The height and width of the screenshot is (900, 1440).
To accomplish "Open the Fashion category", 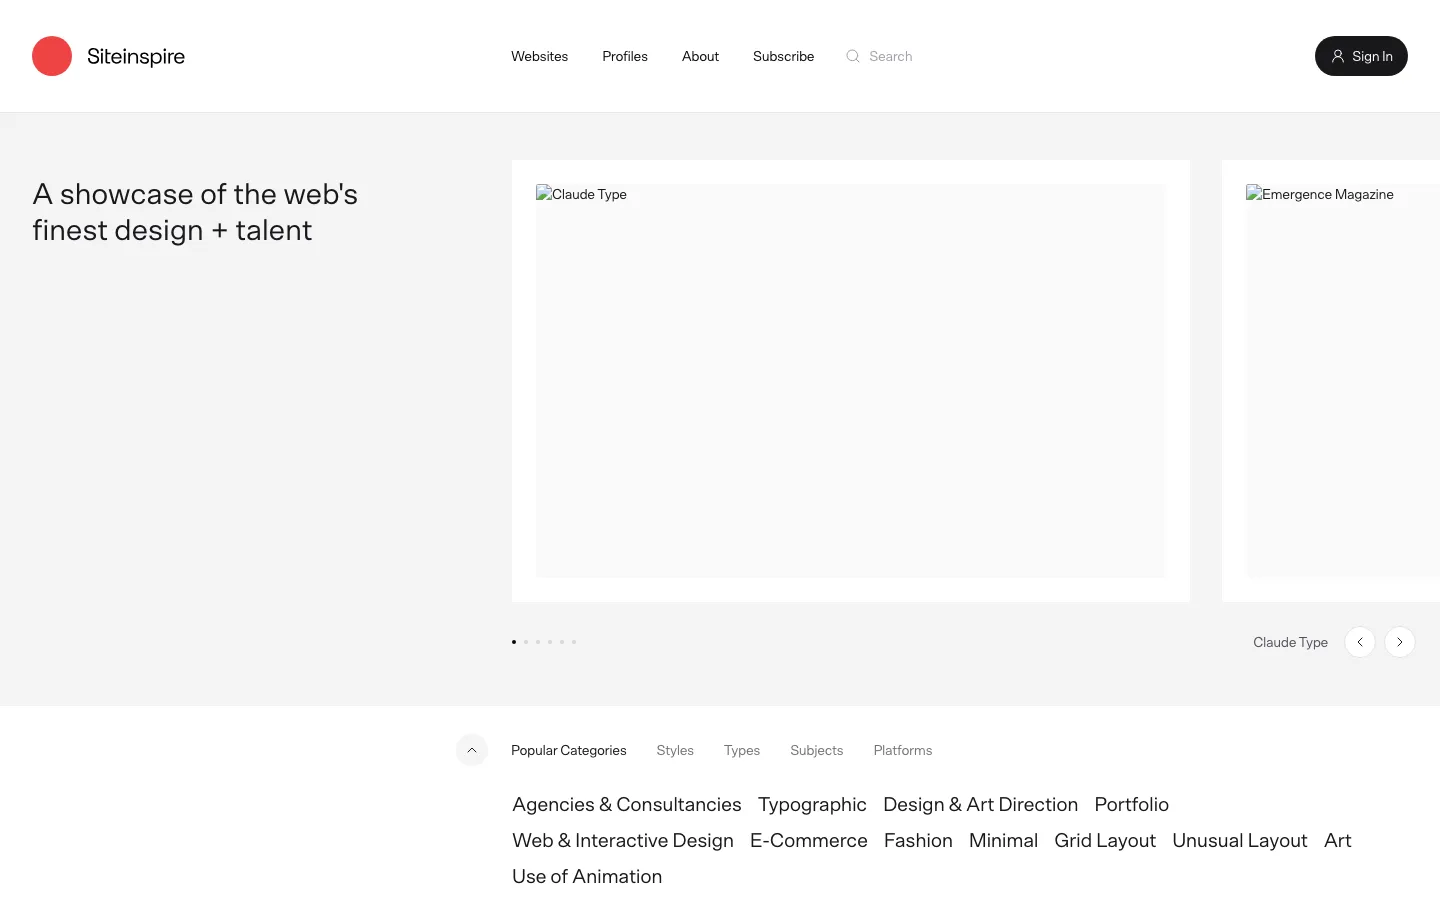I will (x=918, y=841).
